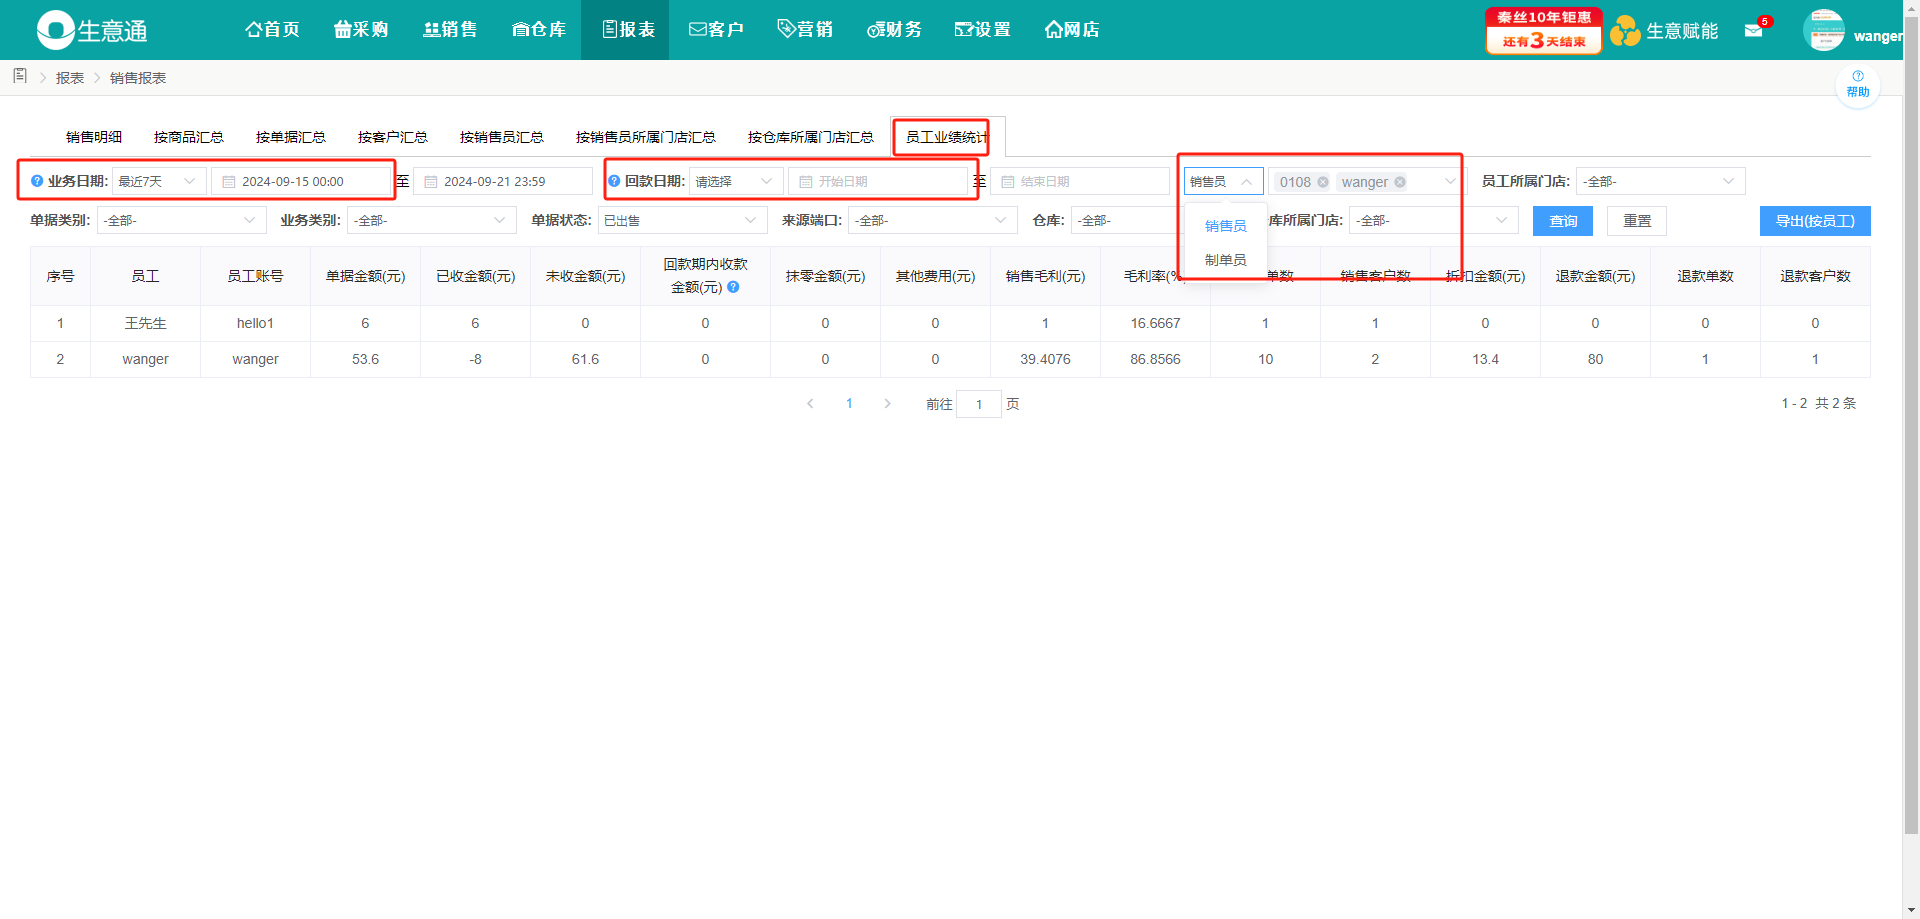Switch to 按商品汇总 tab
Viewport: 1920px width, 919px height.
coord(189,137)
